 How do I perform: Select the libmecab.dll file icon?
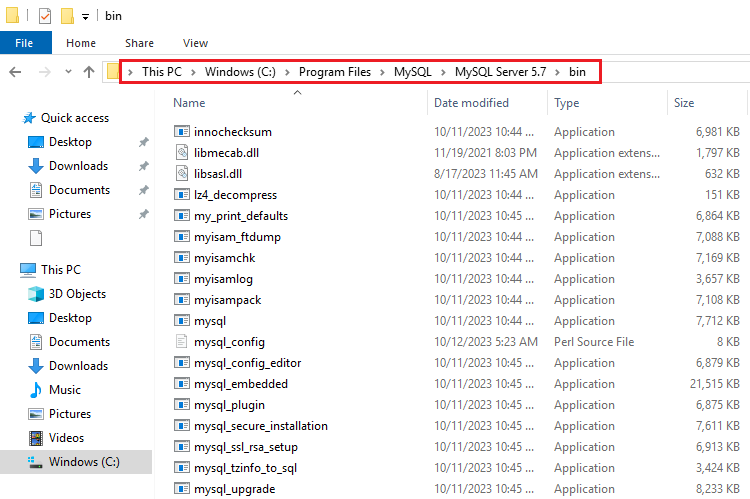[182, 153]
